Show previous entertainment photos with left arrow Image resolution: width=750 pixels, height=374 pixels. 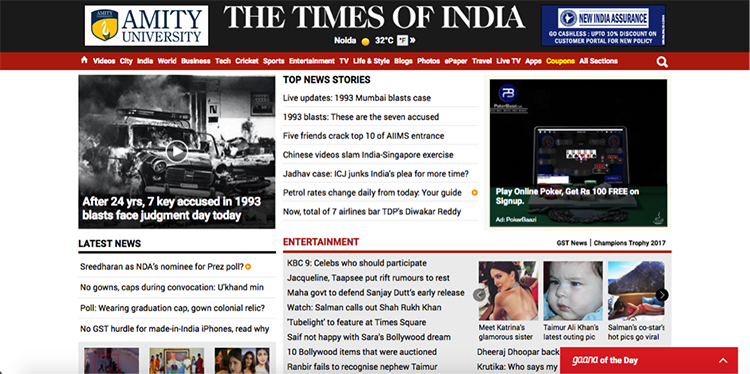[x=479, y=295]
